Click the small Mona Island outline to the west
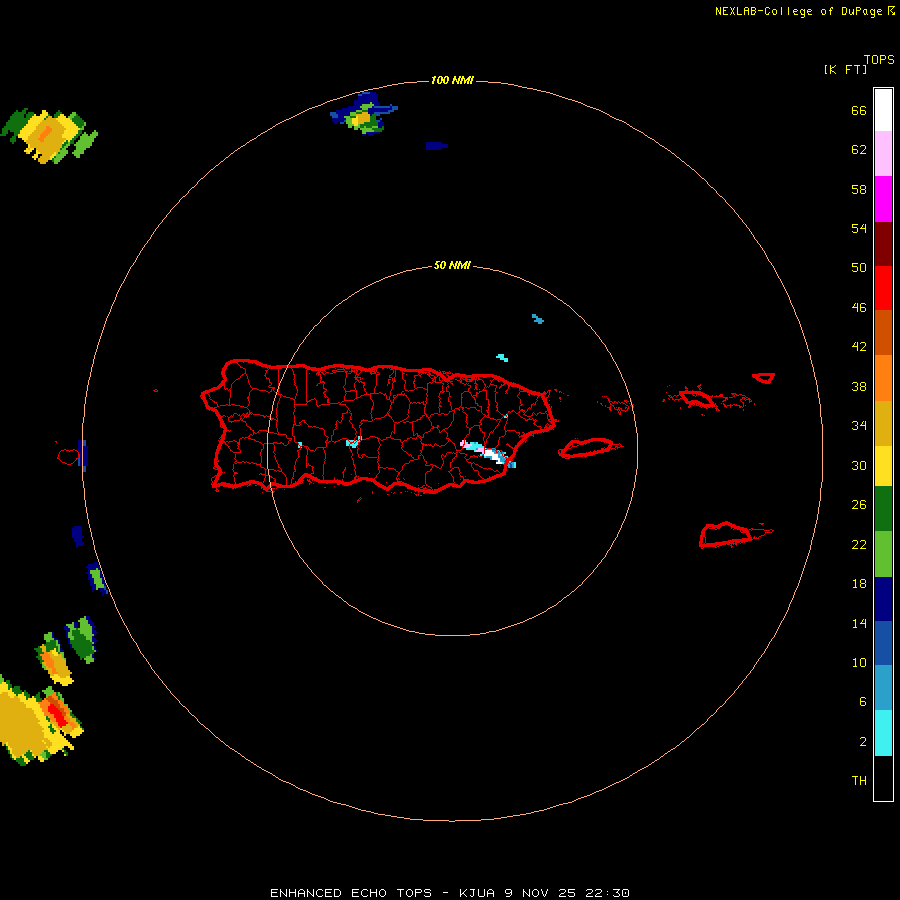The height and width of the screenshot is (900, 900). [x=68, y=457]
